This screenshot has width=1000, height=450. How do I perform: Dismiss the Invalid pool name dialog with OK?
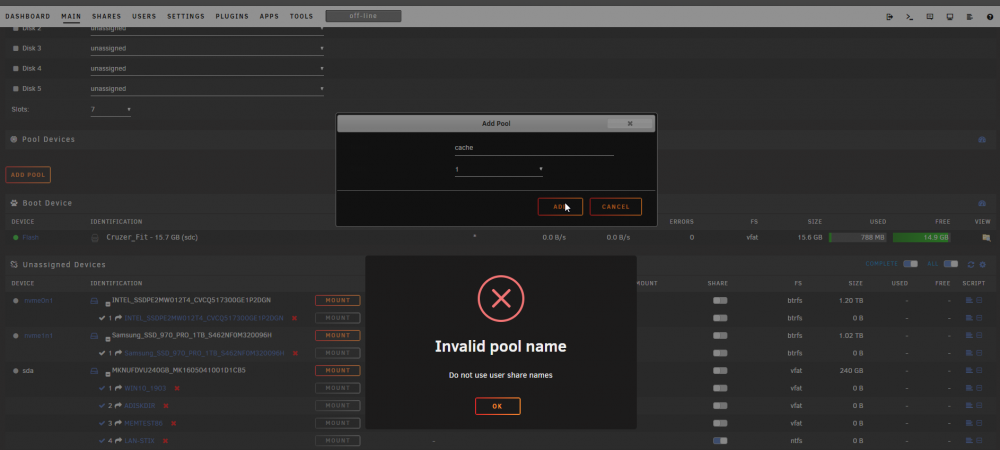tap(497, 406)
